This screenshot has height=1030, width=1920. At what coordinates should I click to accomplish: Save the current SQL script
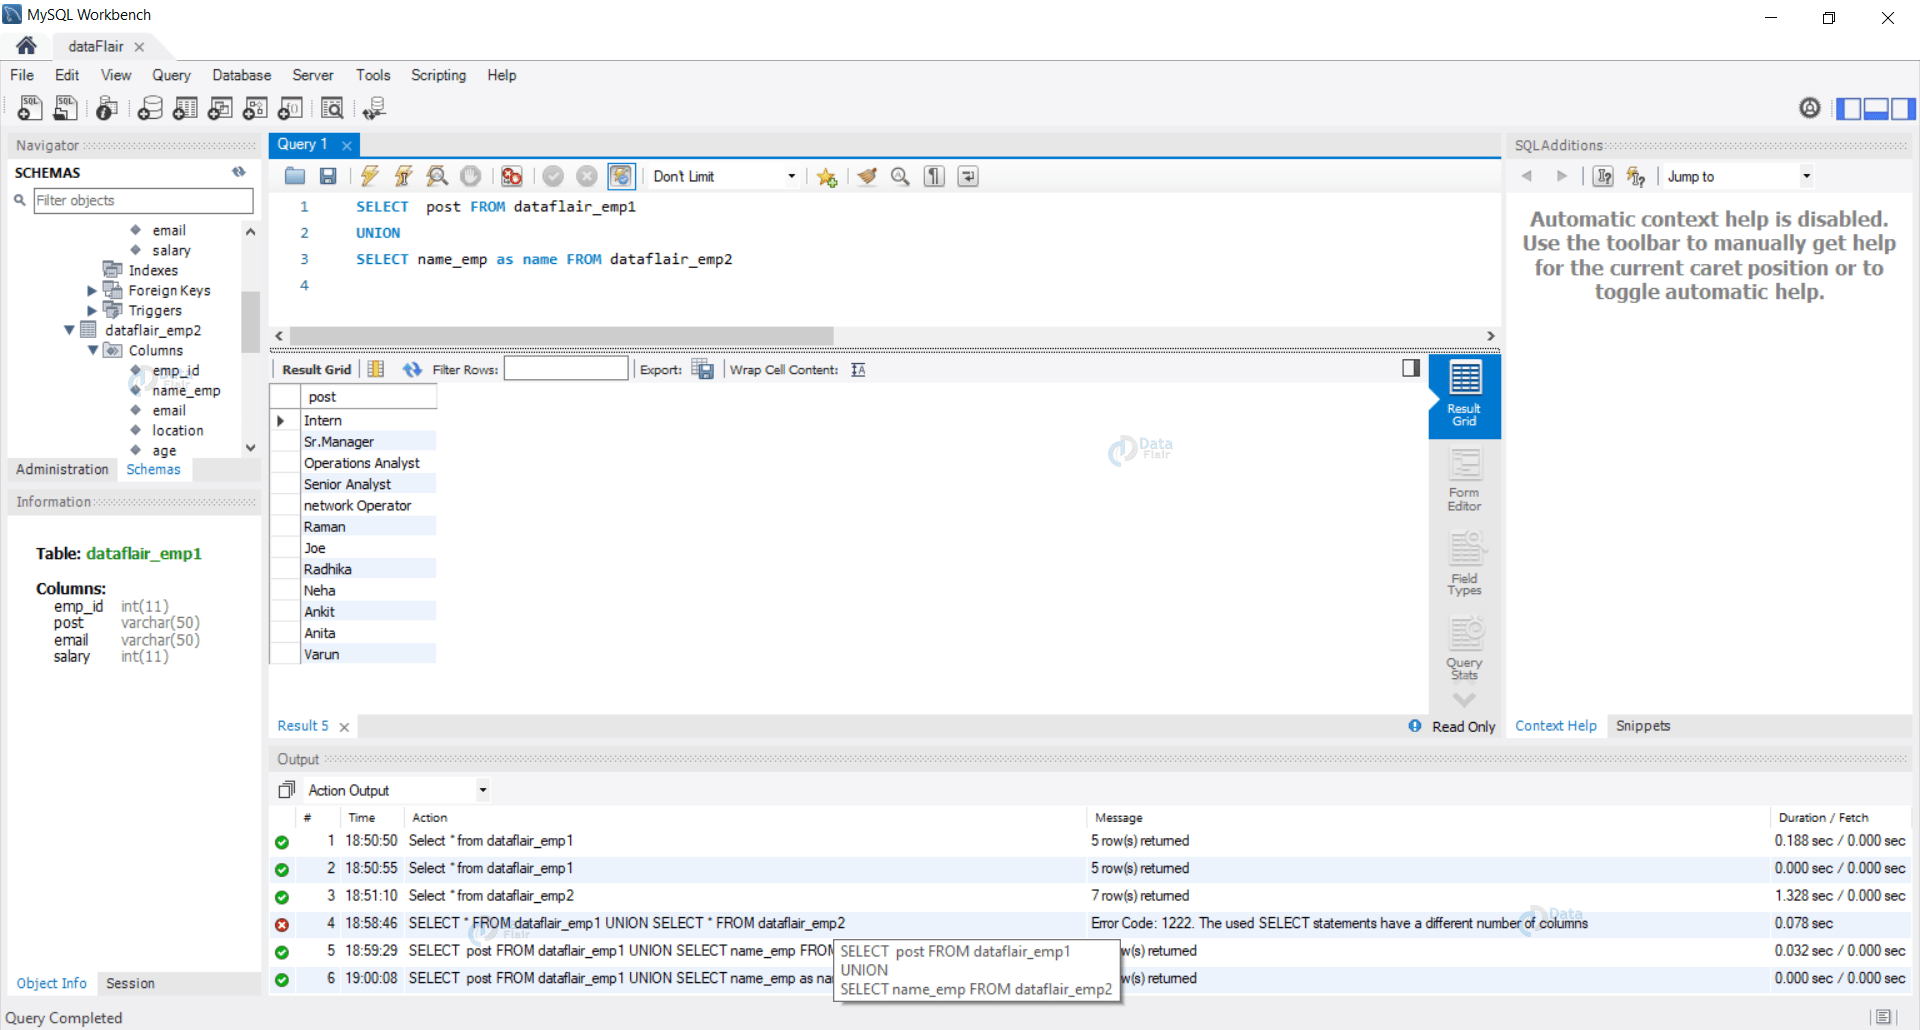[x=327, y=176]
